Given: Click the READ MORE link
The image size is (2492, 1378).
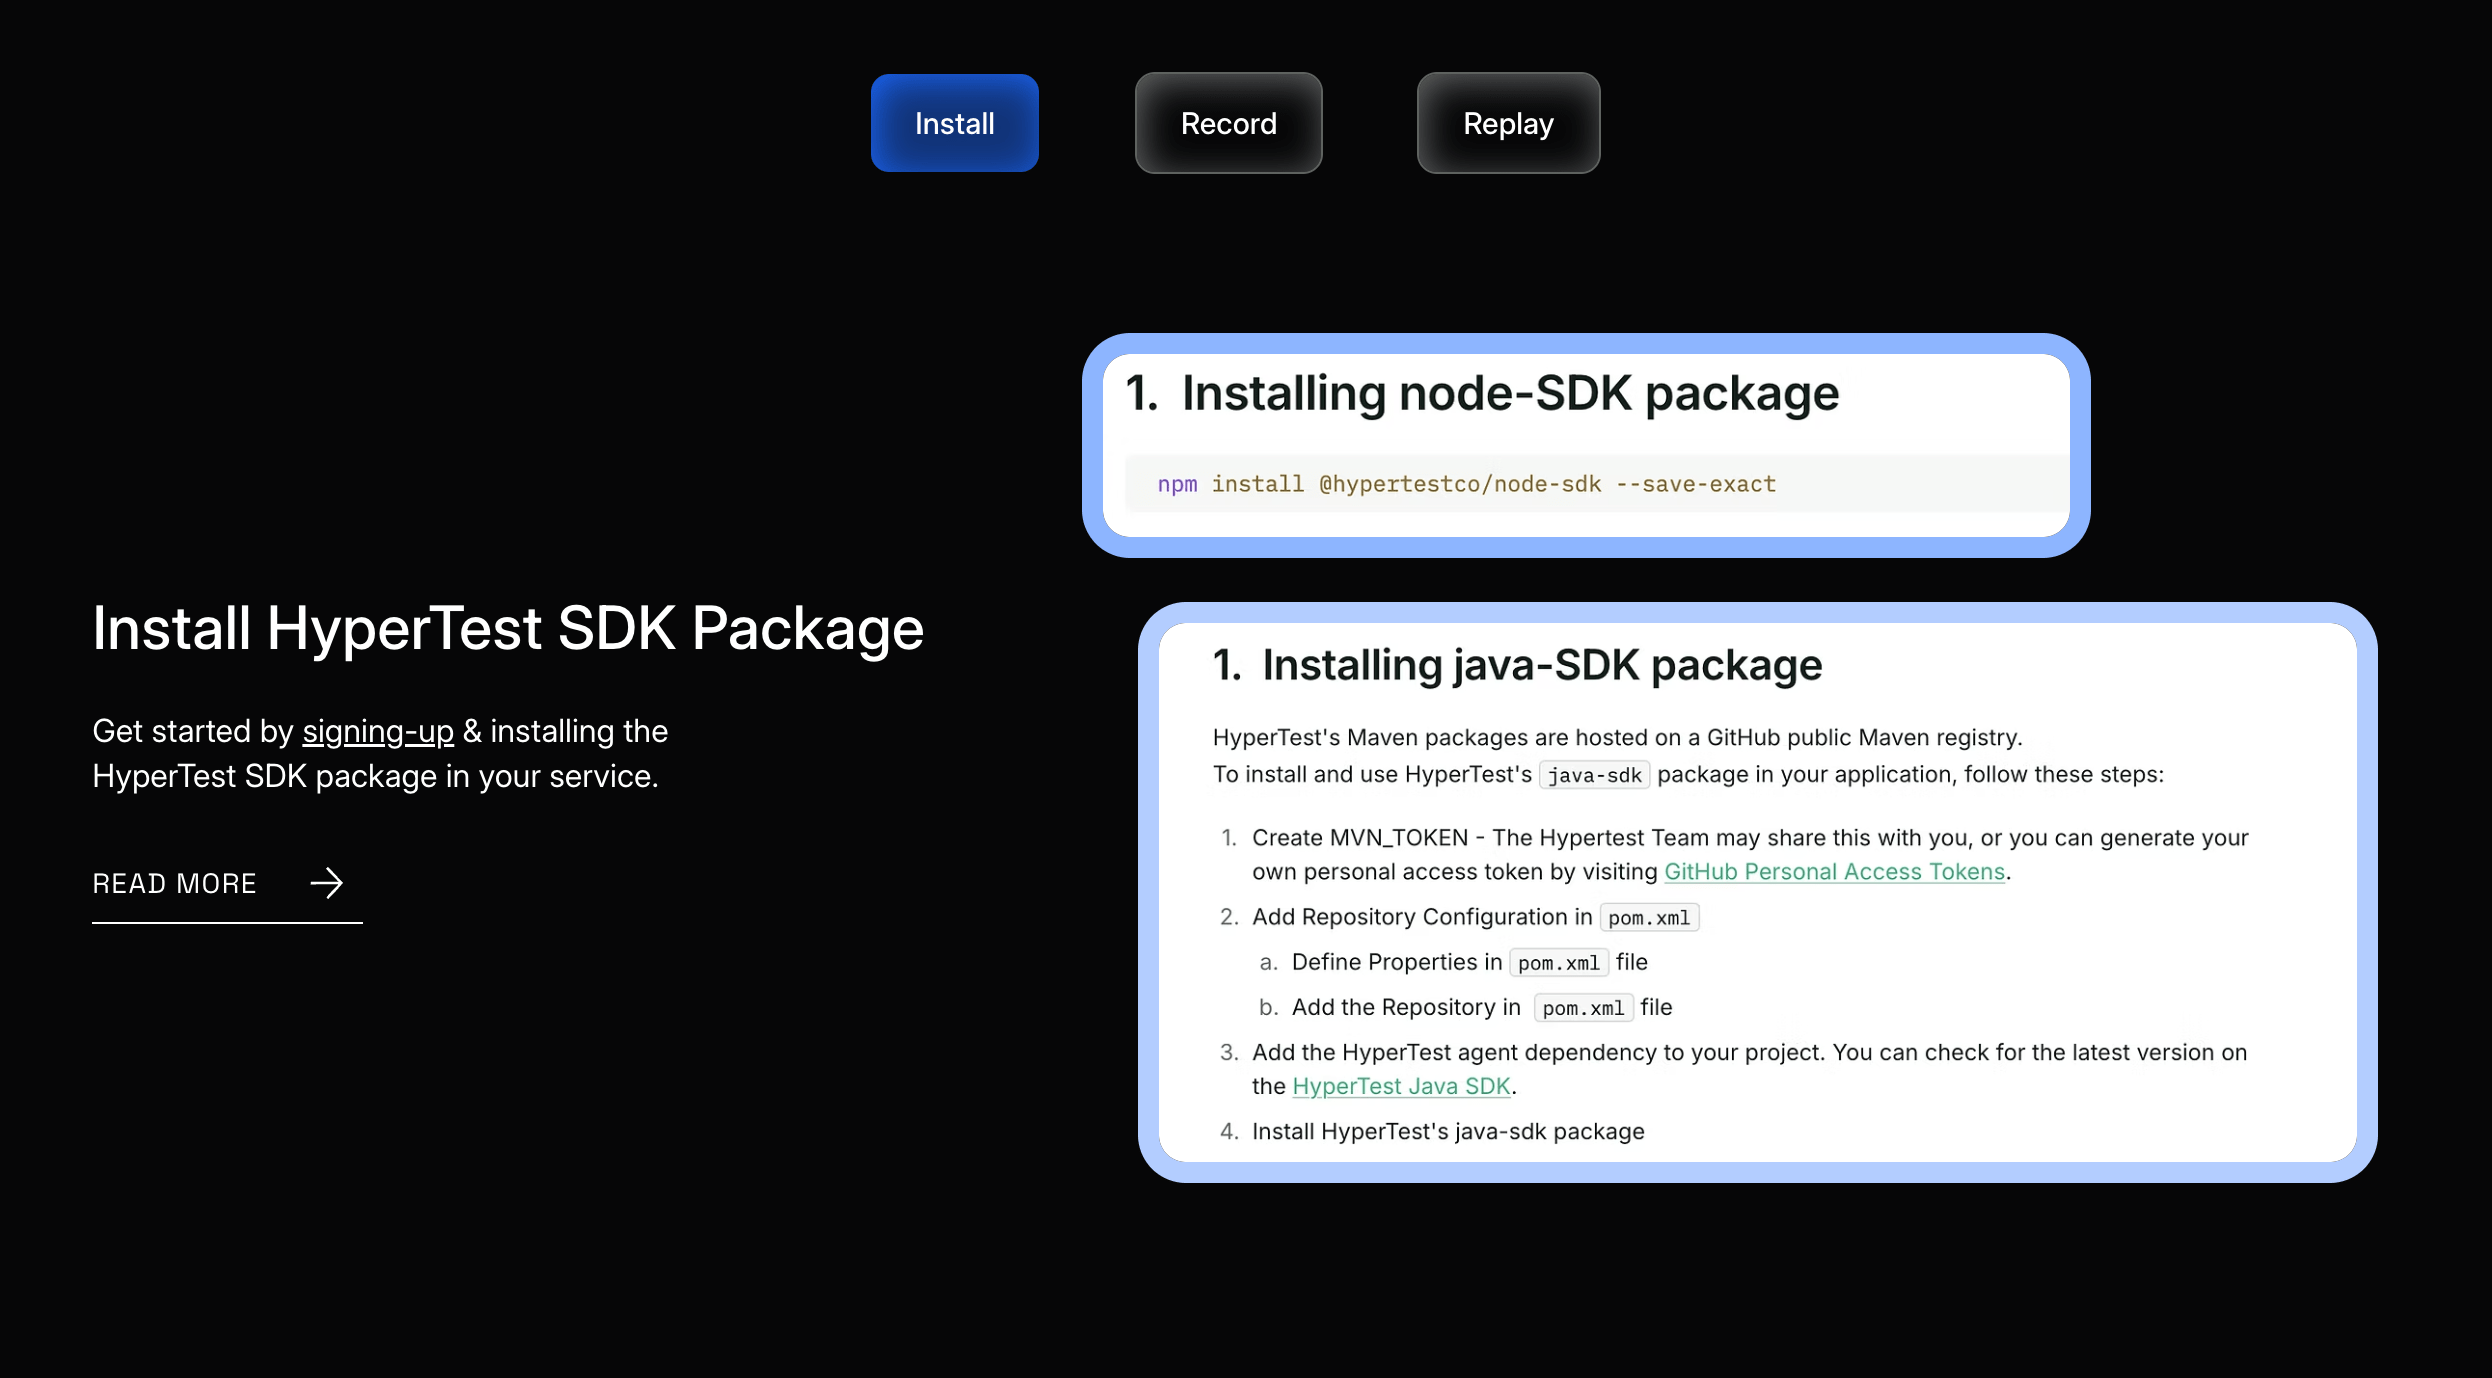Looking at the screenshot, I should tap(174, 883).
